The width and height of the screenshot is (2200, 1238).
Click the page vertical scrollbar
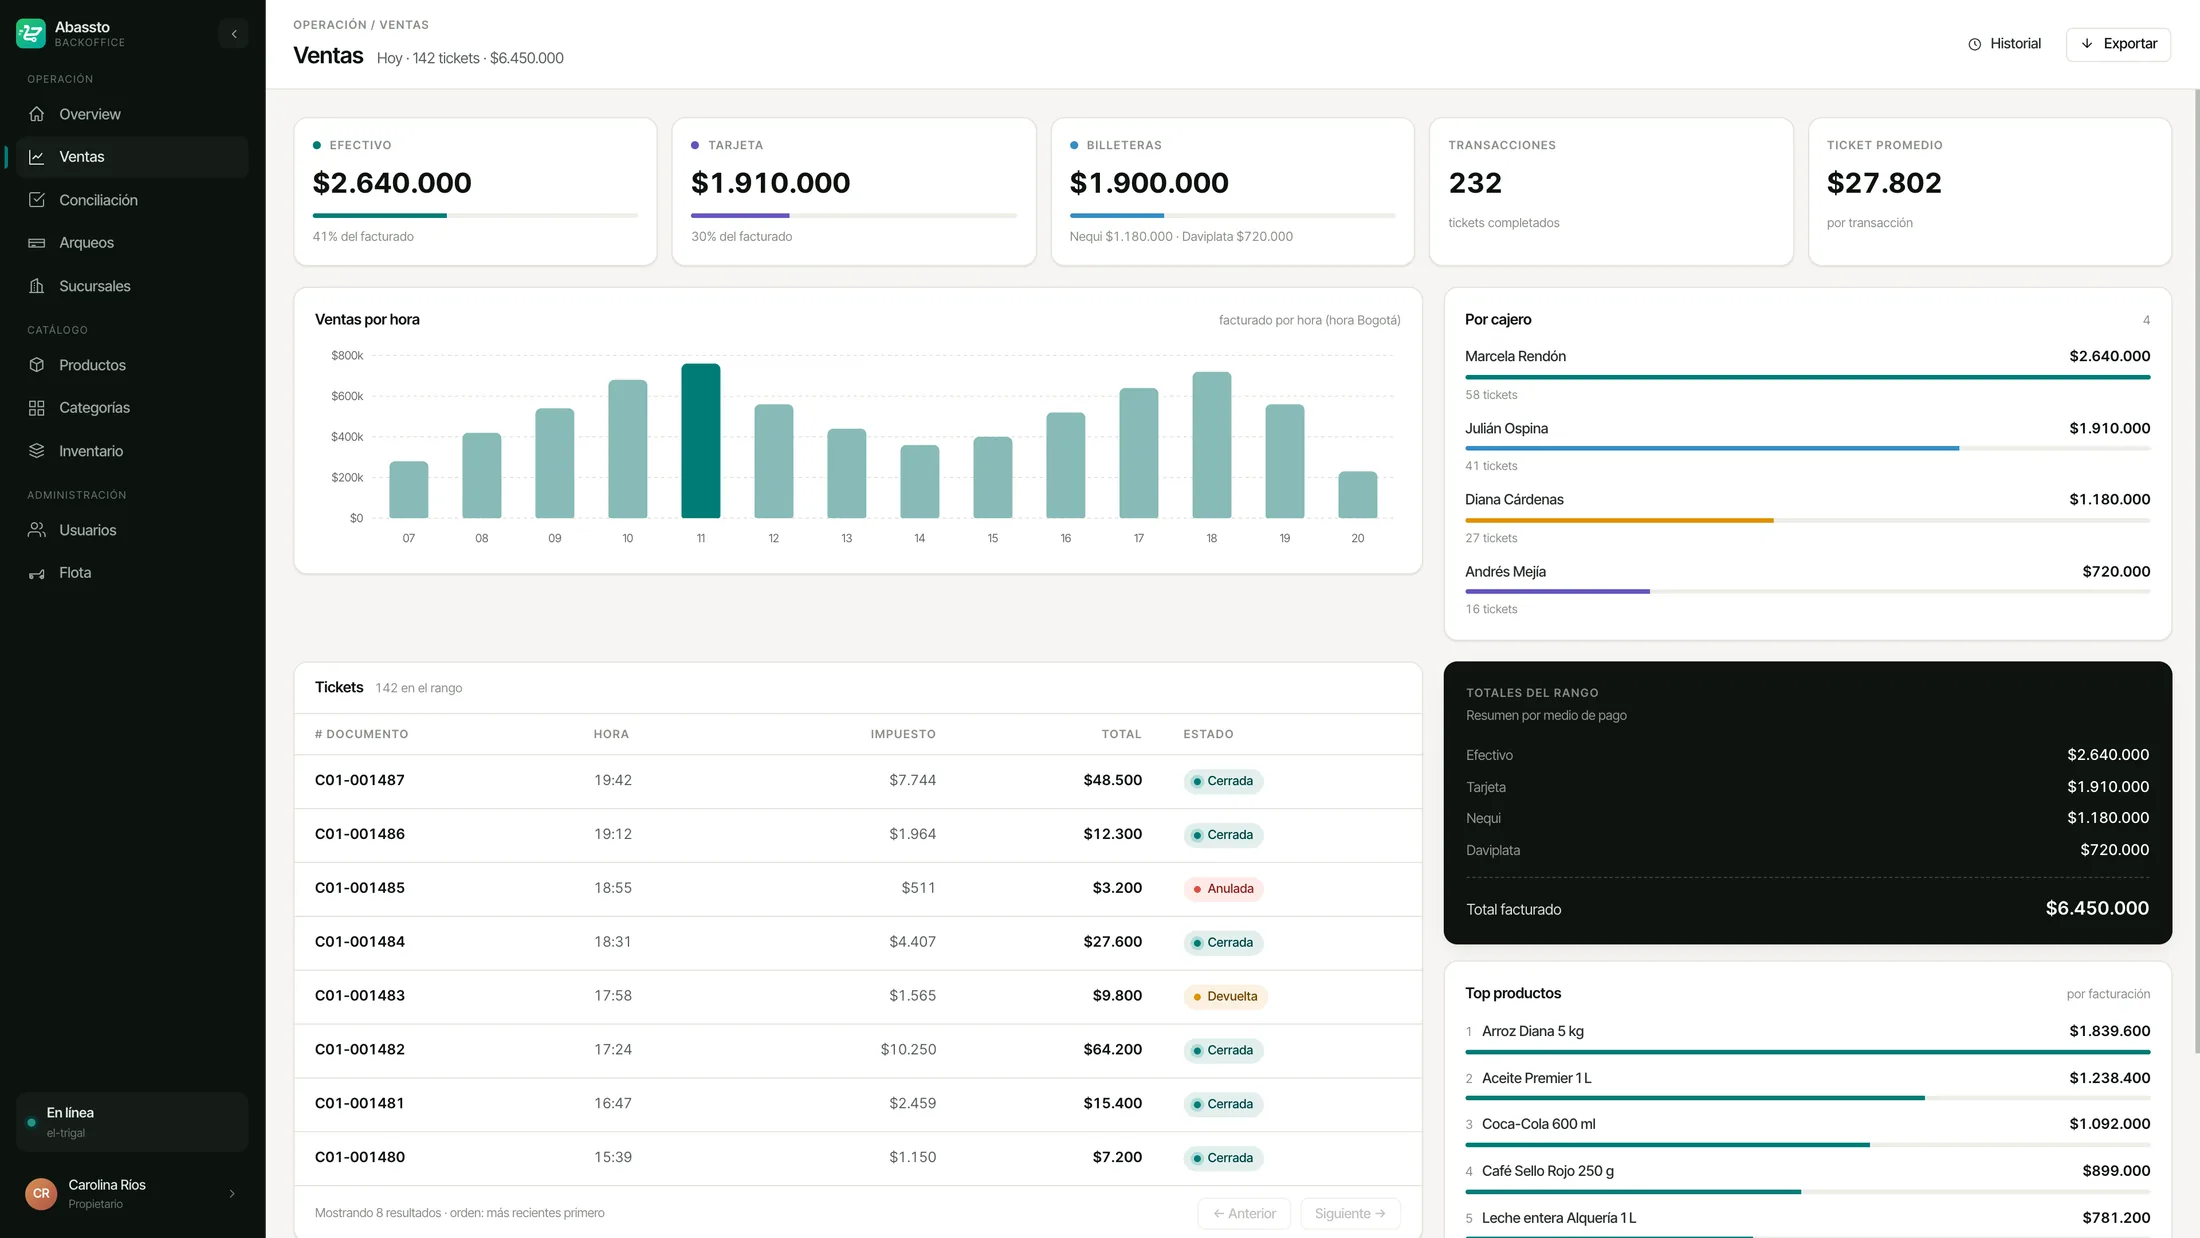[2196, 570]
